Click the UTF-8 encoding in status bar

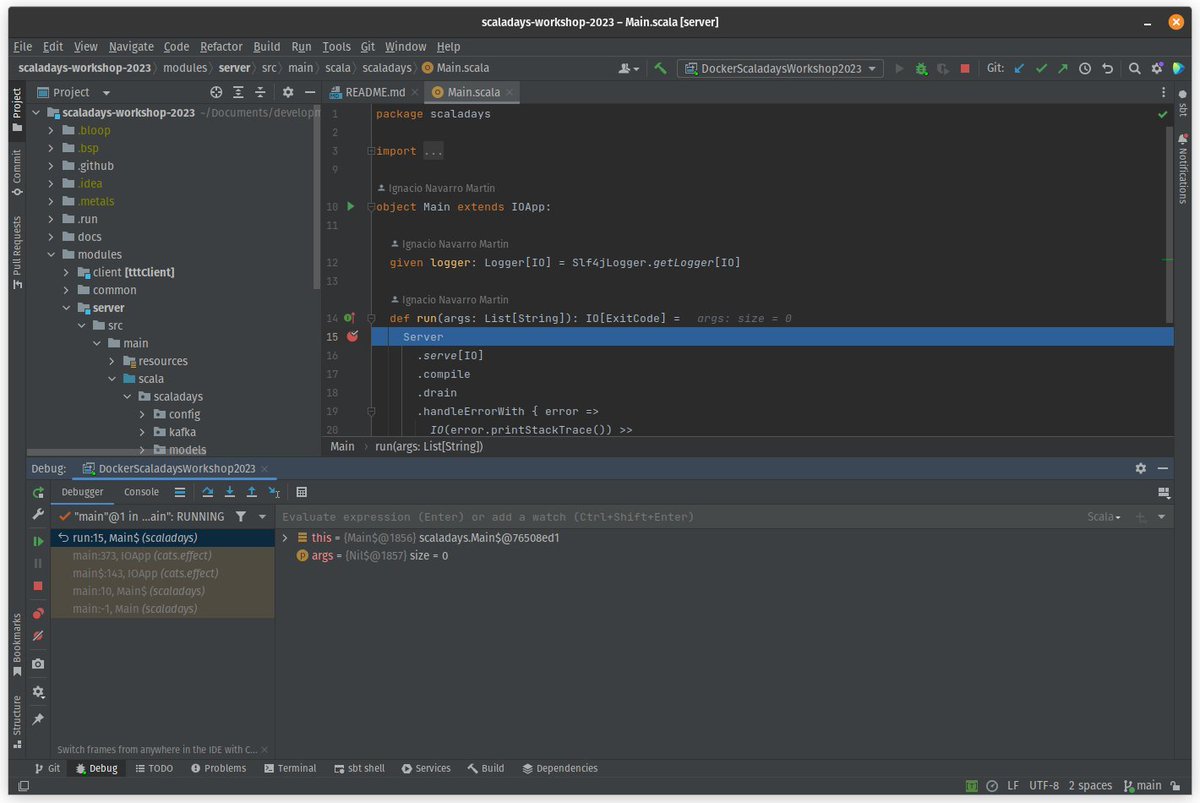[1042, 785]
